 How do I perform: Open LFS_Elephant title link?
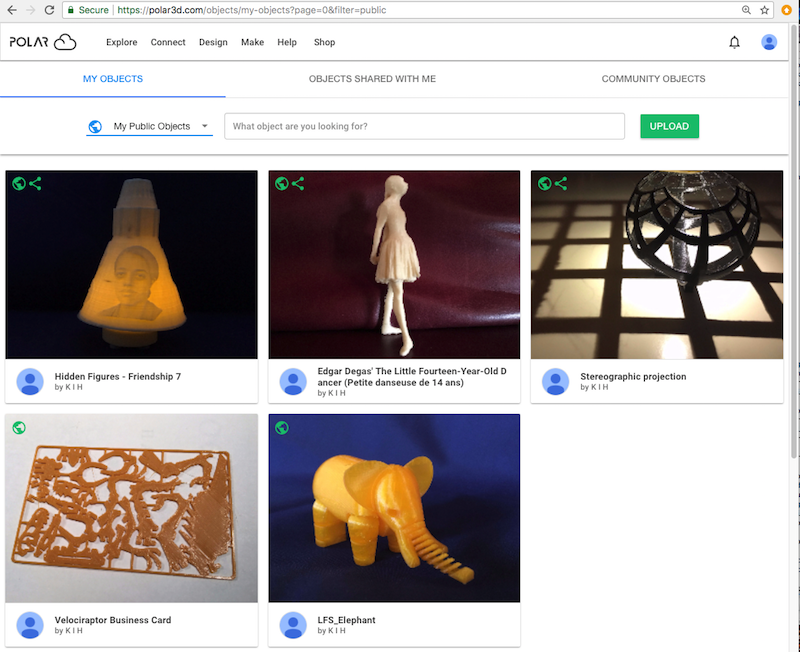[346, 620]
